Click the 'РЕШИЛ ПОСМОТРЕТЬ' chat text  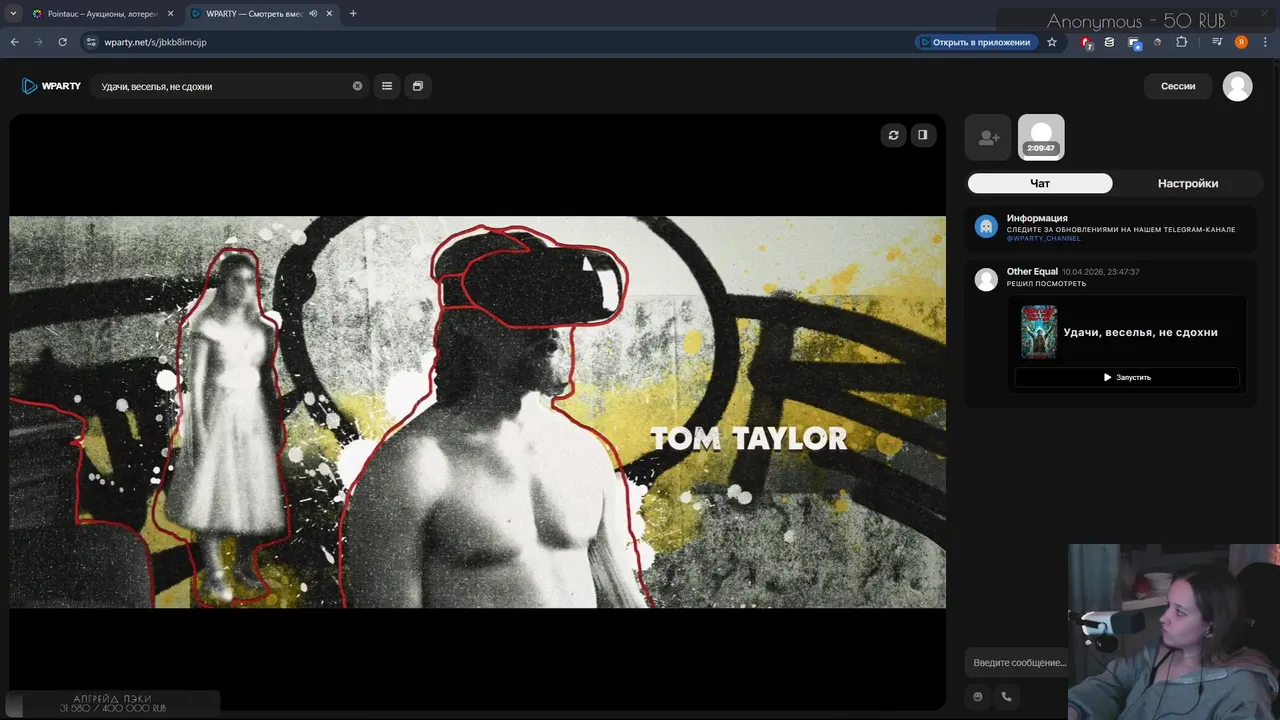(1046, 284)
